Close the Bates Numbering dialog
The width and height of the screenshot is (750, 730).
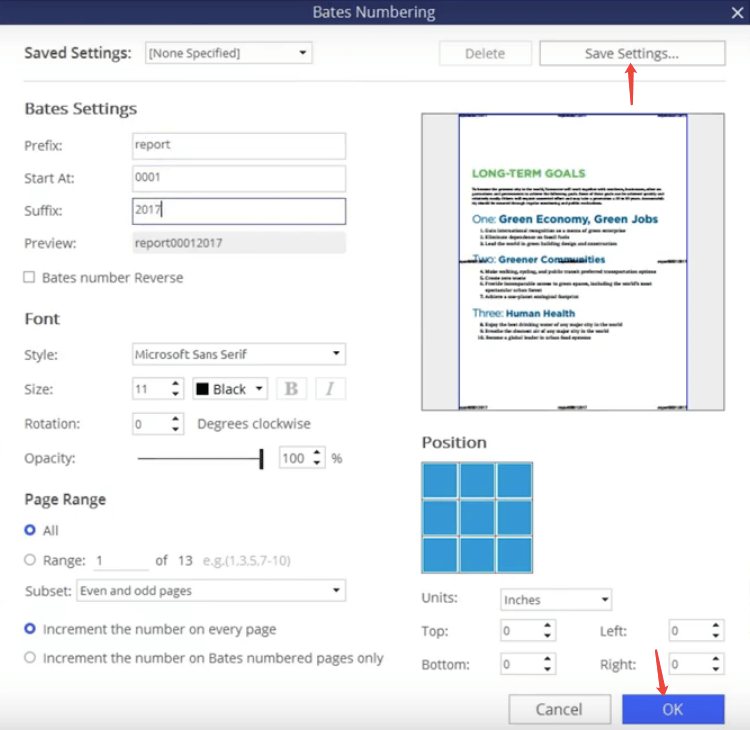coord(736,12)
